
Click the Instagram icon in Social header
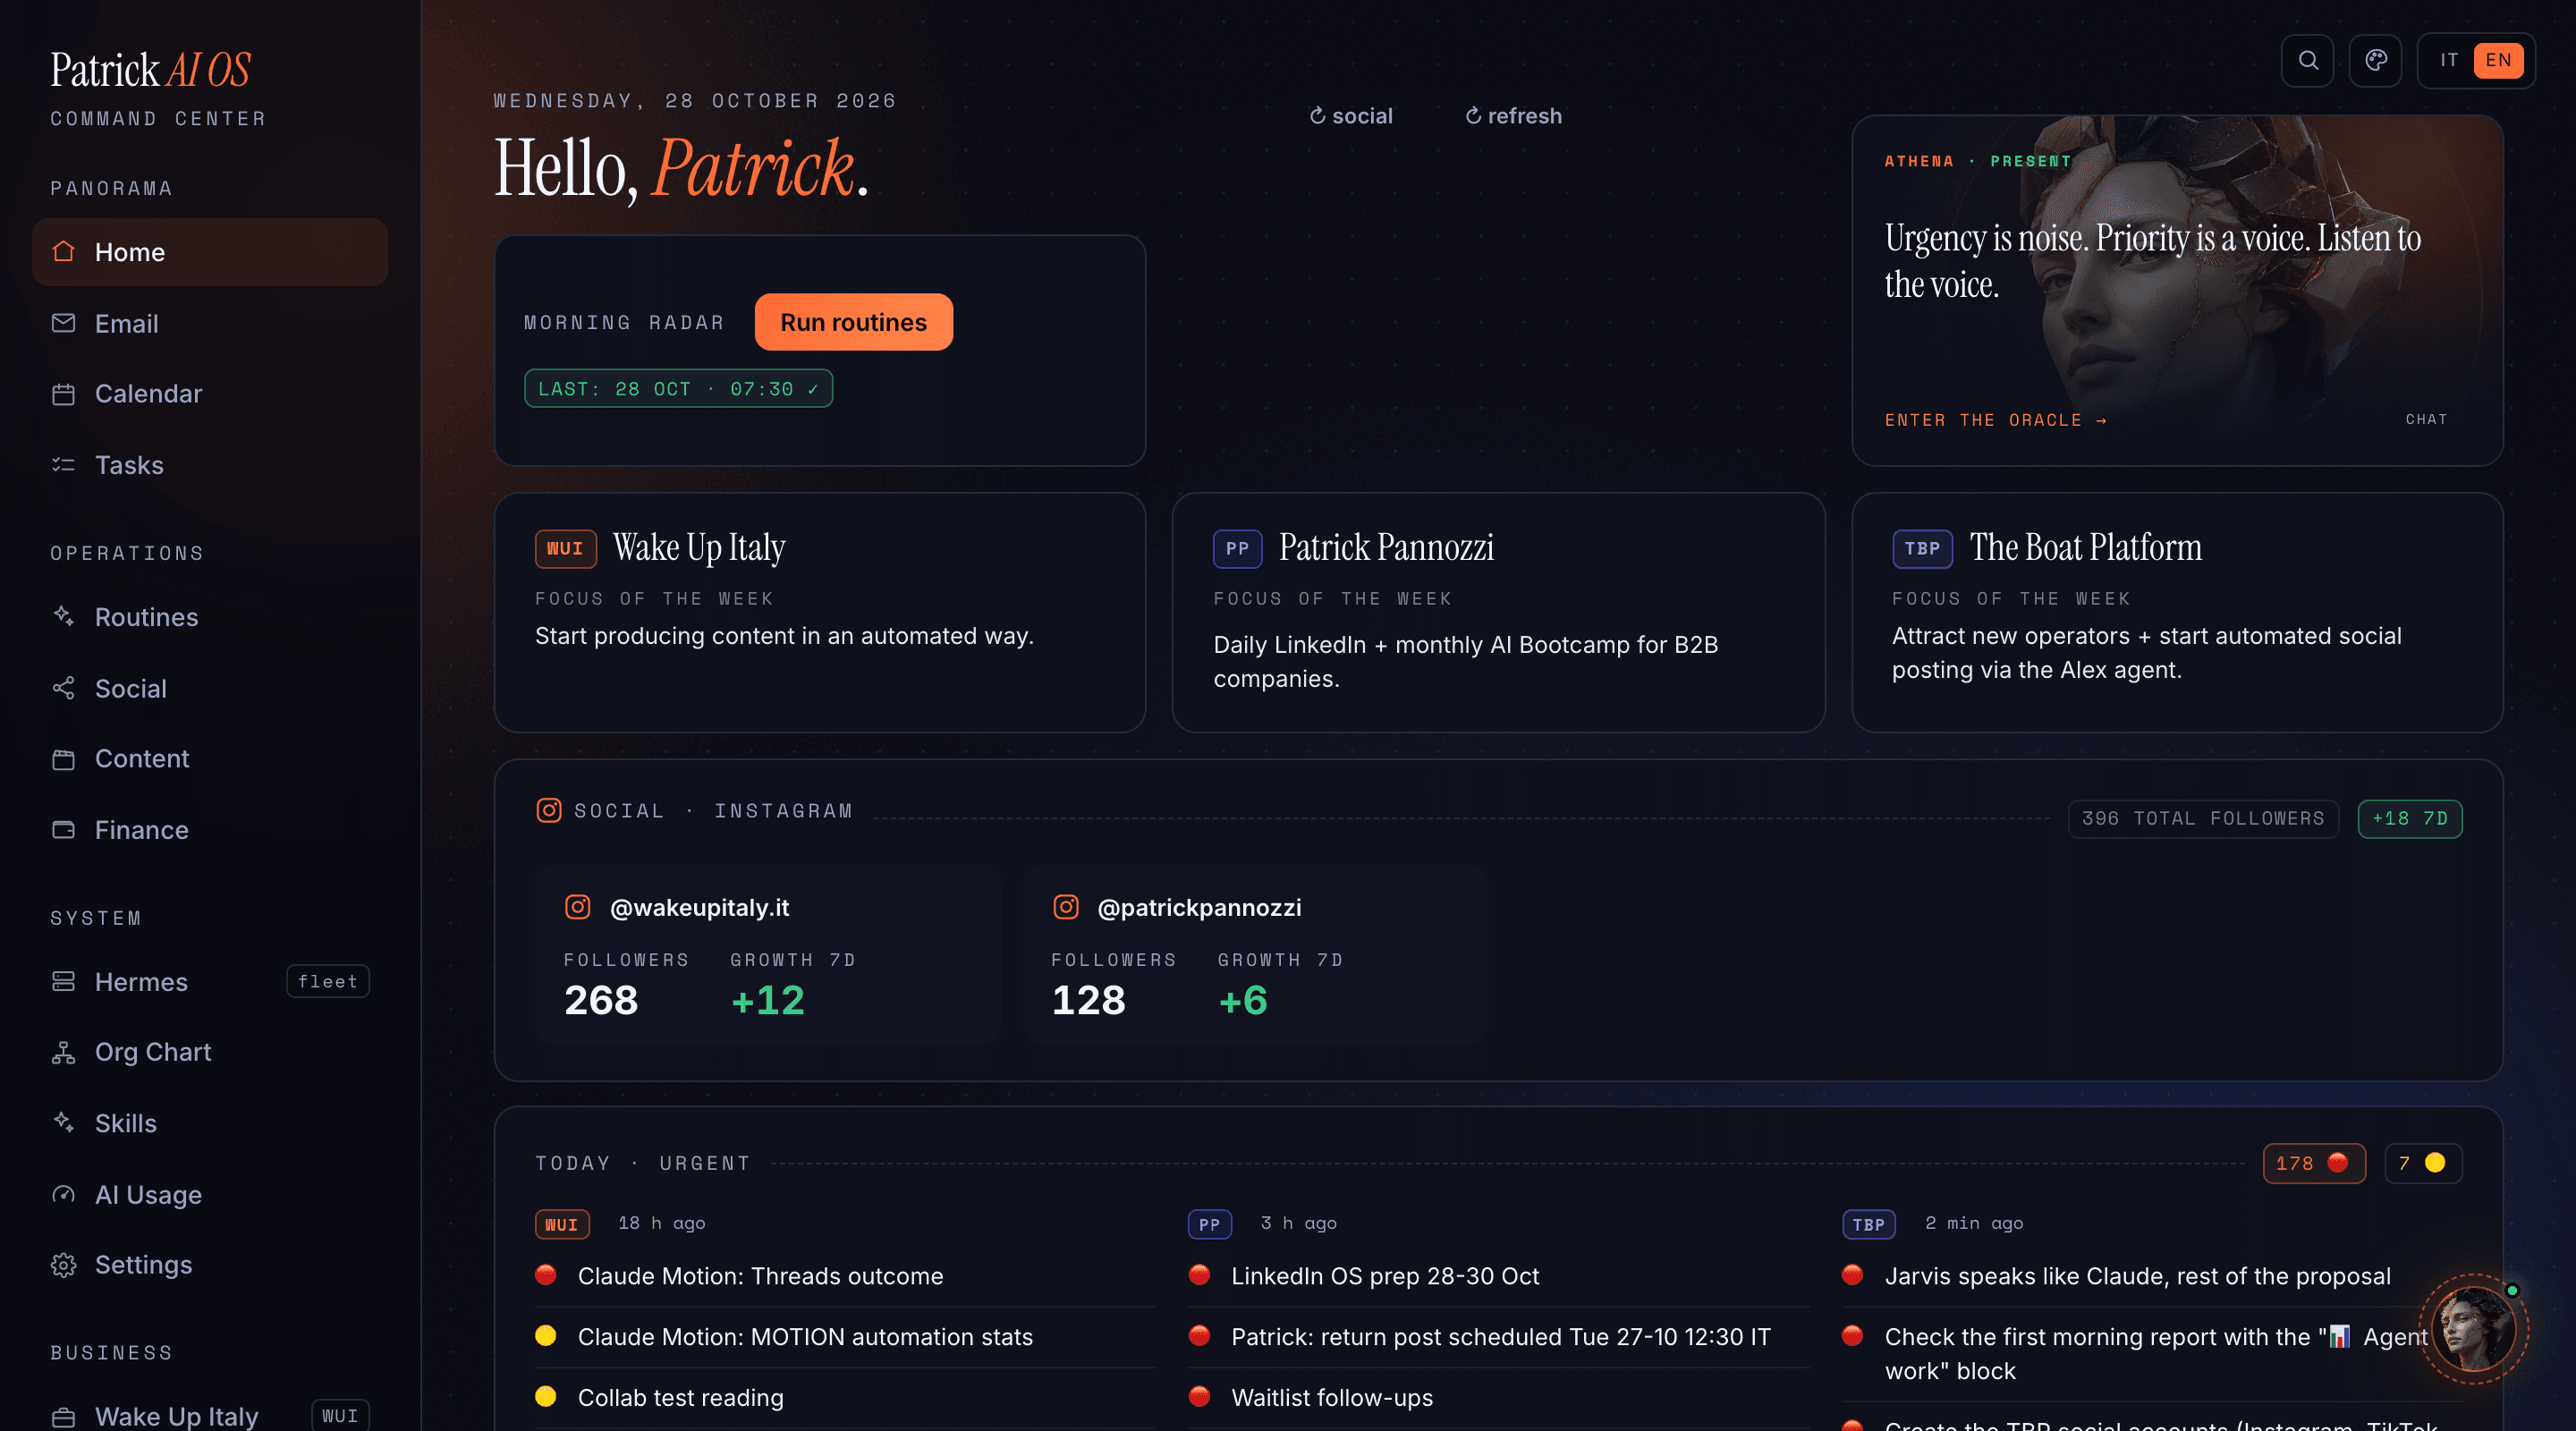point(549,810)
